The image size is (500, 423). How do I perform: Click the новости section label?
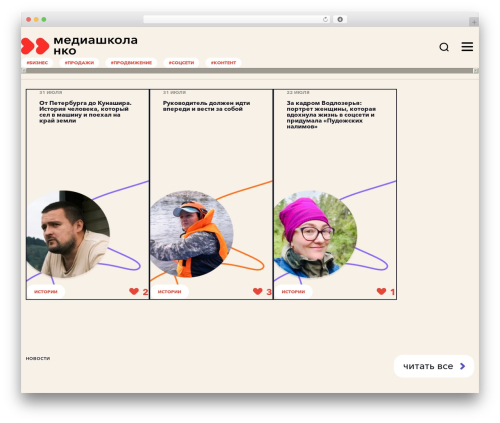point(38,358)
